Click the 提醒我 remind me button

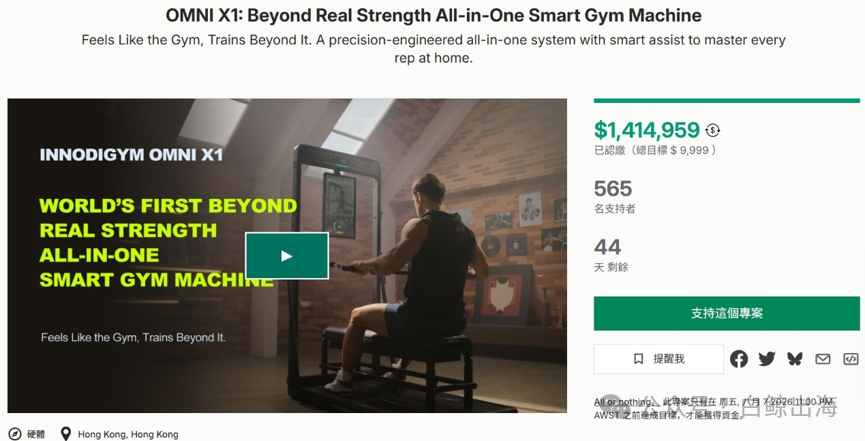point(659,359)
